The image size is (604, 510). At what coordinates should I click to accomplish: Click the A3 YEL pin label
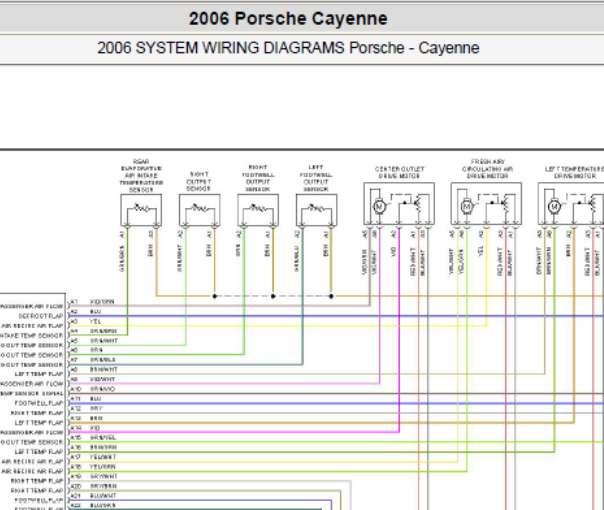pyautogui.click(x=86, y=321)
